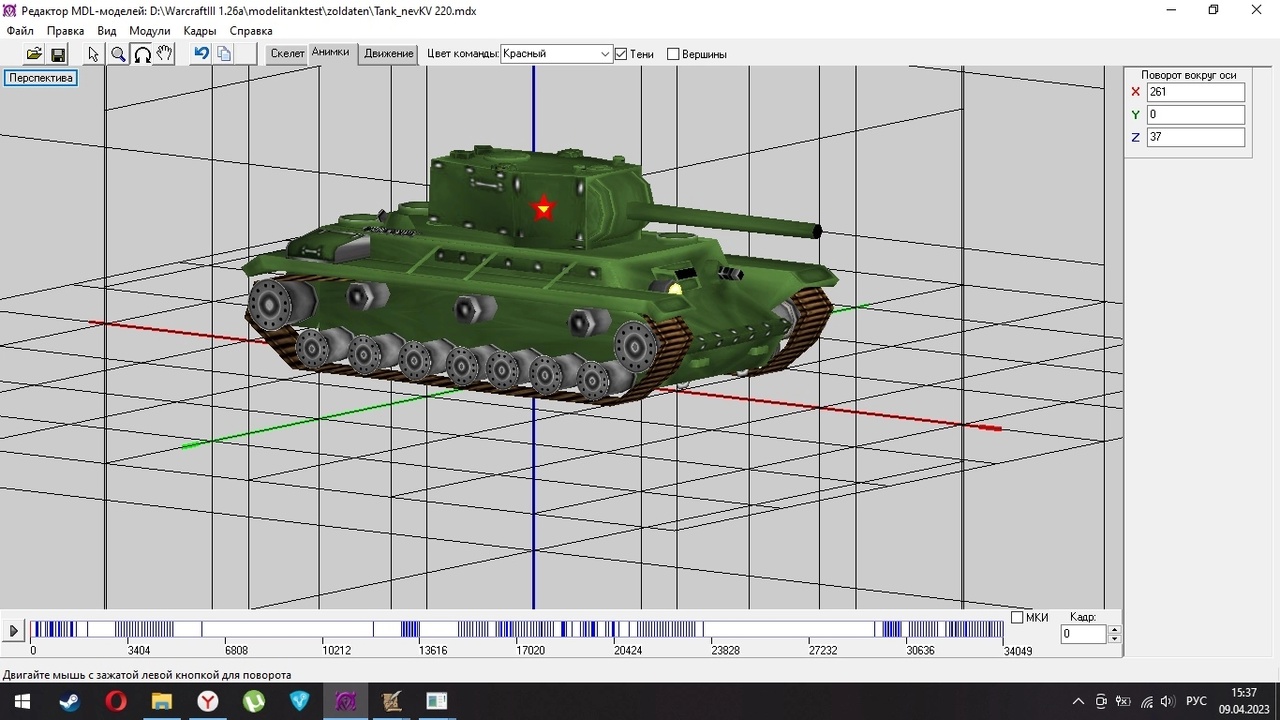Image resolution: width=1280 pixels, height=720 pixels.
Task: Open the Модули menu
Action: pos(150,31)
